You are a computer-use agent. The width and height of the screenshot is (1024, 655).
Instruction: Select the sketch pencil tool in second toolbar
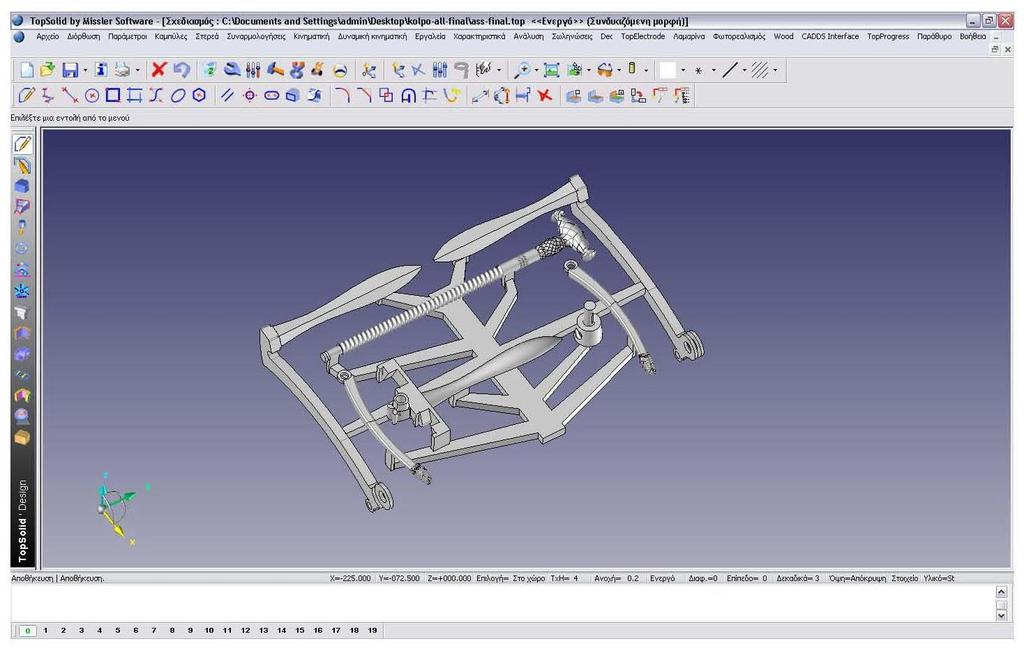26,95
